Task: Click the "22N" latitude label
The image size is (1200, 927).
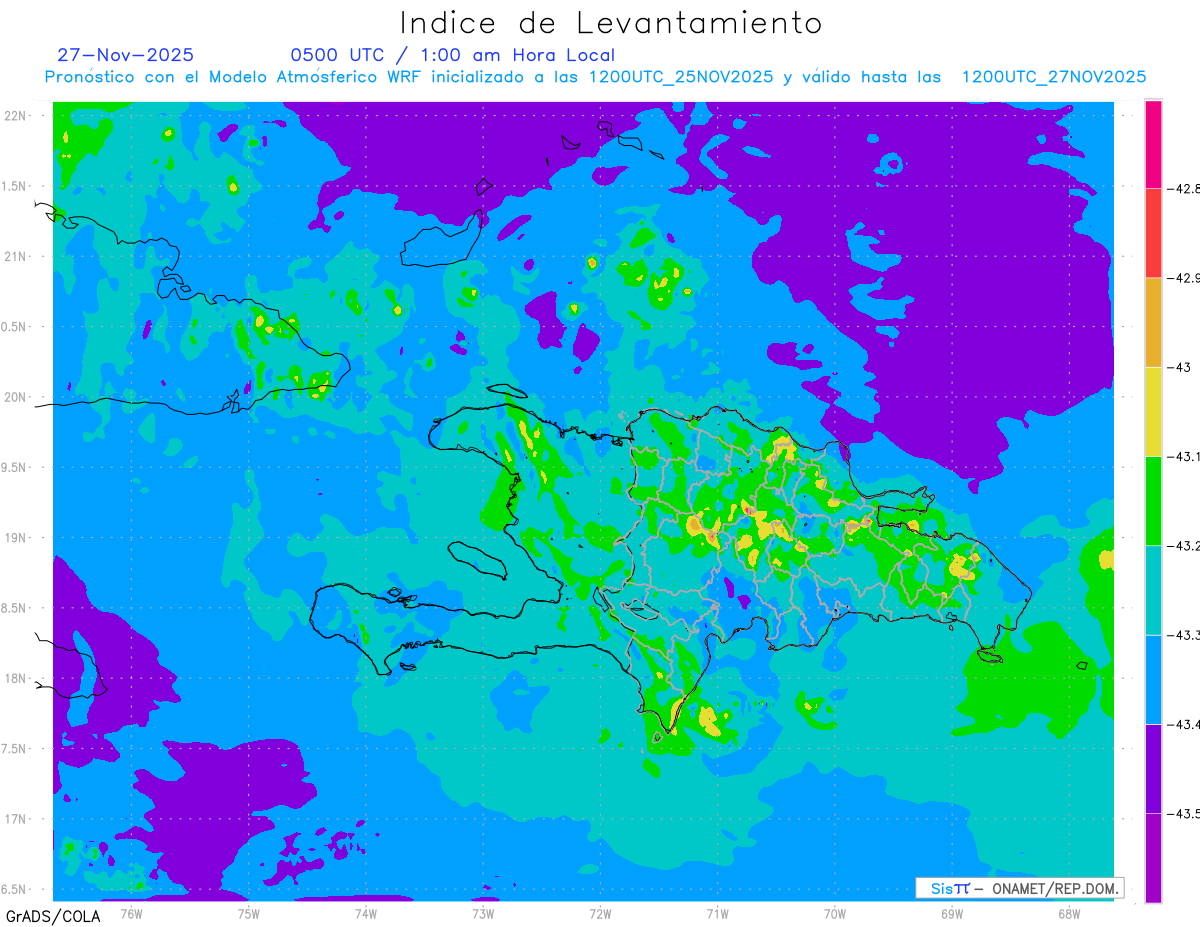Action: click(x=15, y=115)
